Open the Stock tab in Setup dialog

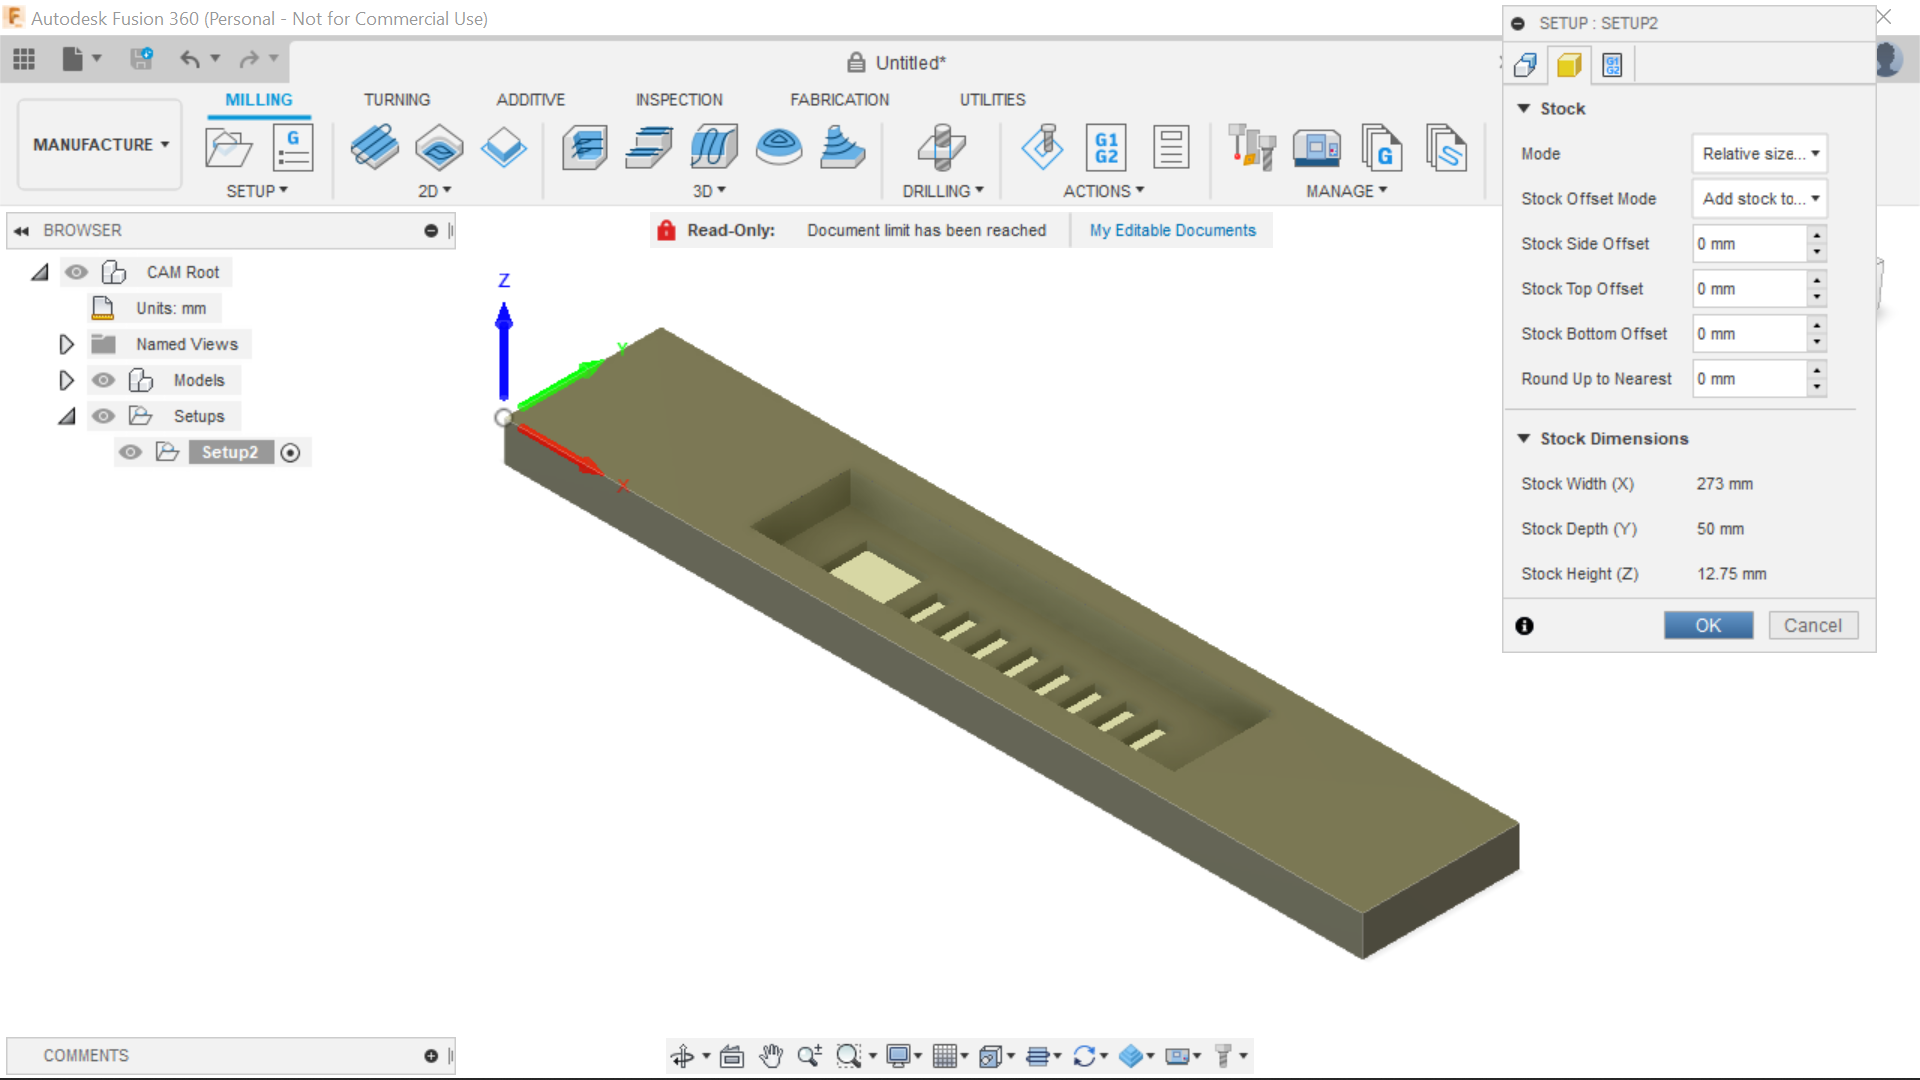tap(1569, 65)
